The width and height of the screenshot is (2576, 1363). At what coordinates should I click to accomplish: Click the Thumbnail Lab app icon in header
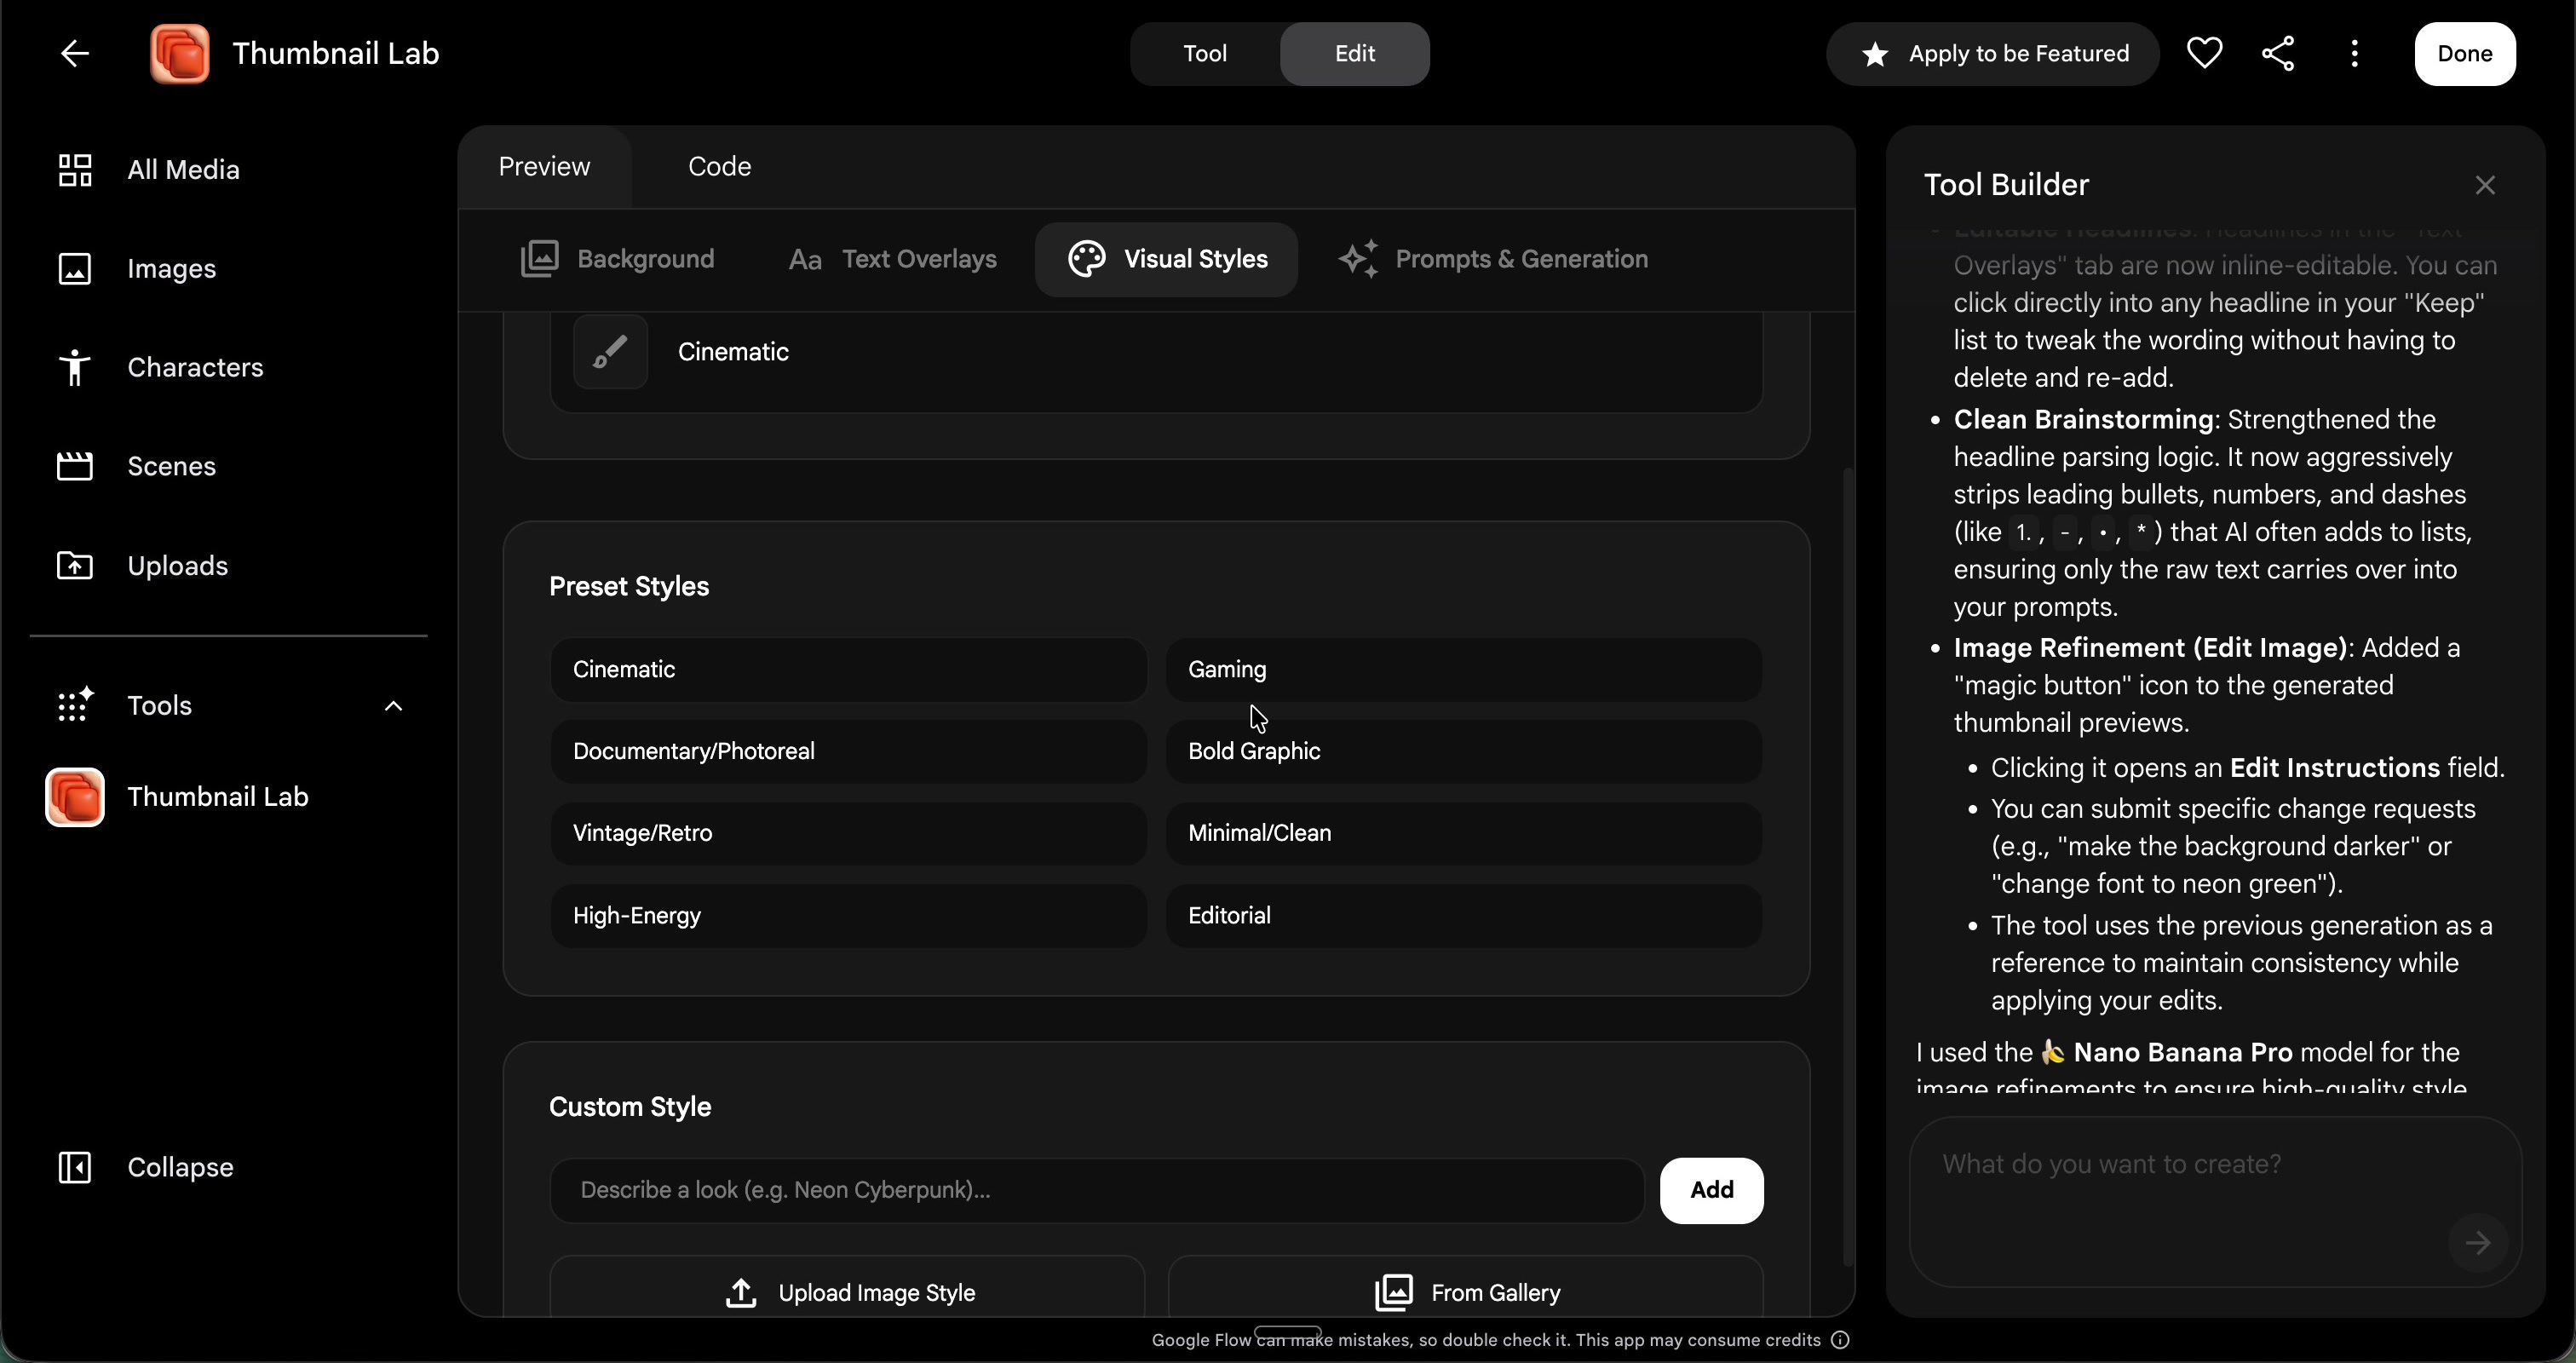coord(180,54)
